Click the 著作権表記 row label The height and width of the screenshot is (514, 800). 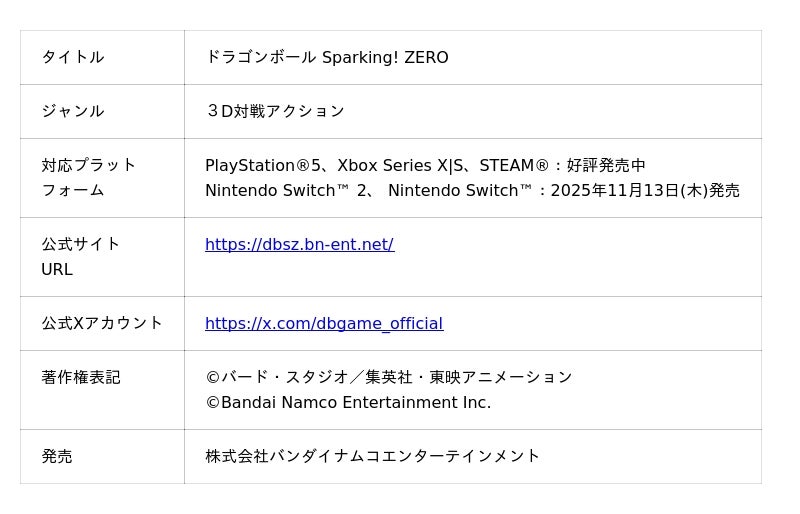80,378
